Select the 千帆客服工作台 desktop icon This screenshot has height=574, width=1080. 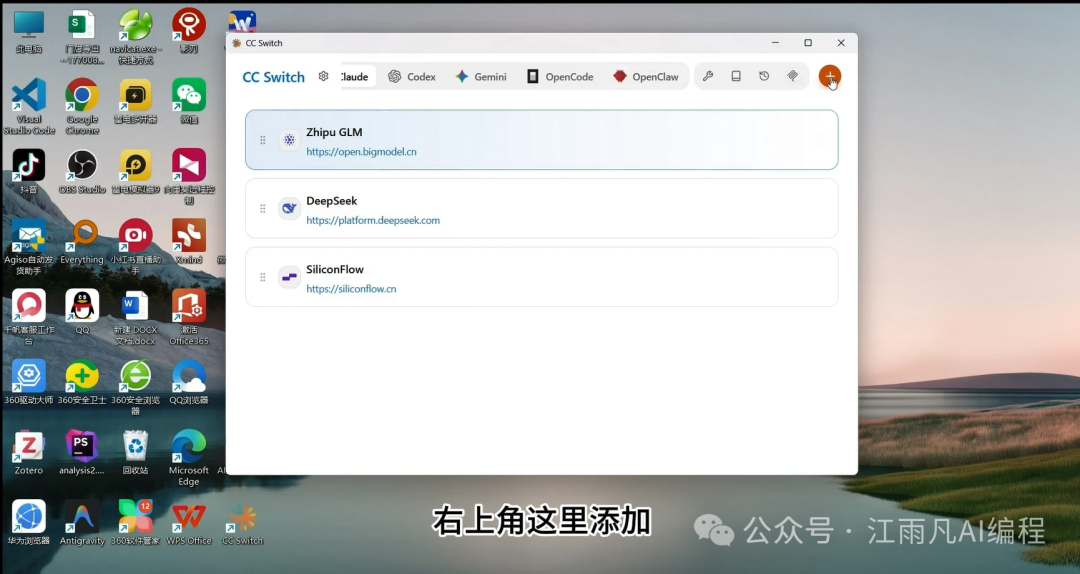coord(29,317)
